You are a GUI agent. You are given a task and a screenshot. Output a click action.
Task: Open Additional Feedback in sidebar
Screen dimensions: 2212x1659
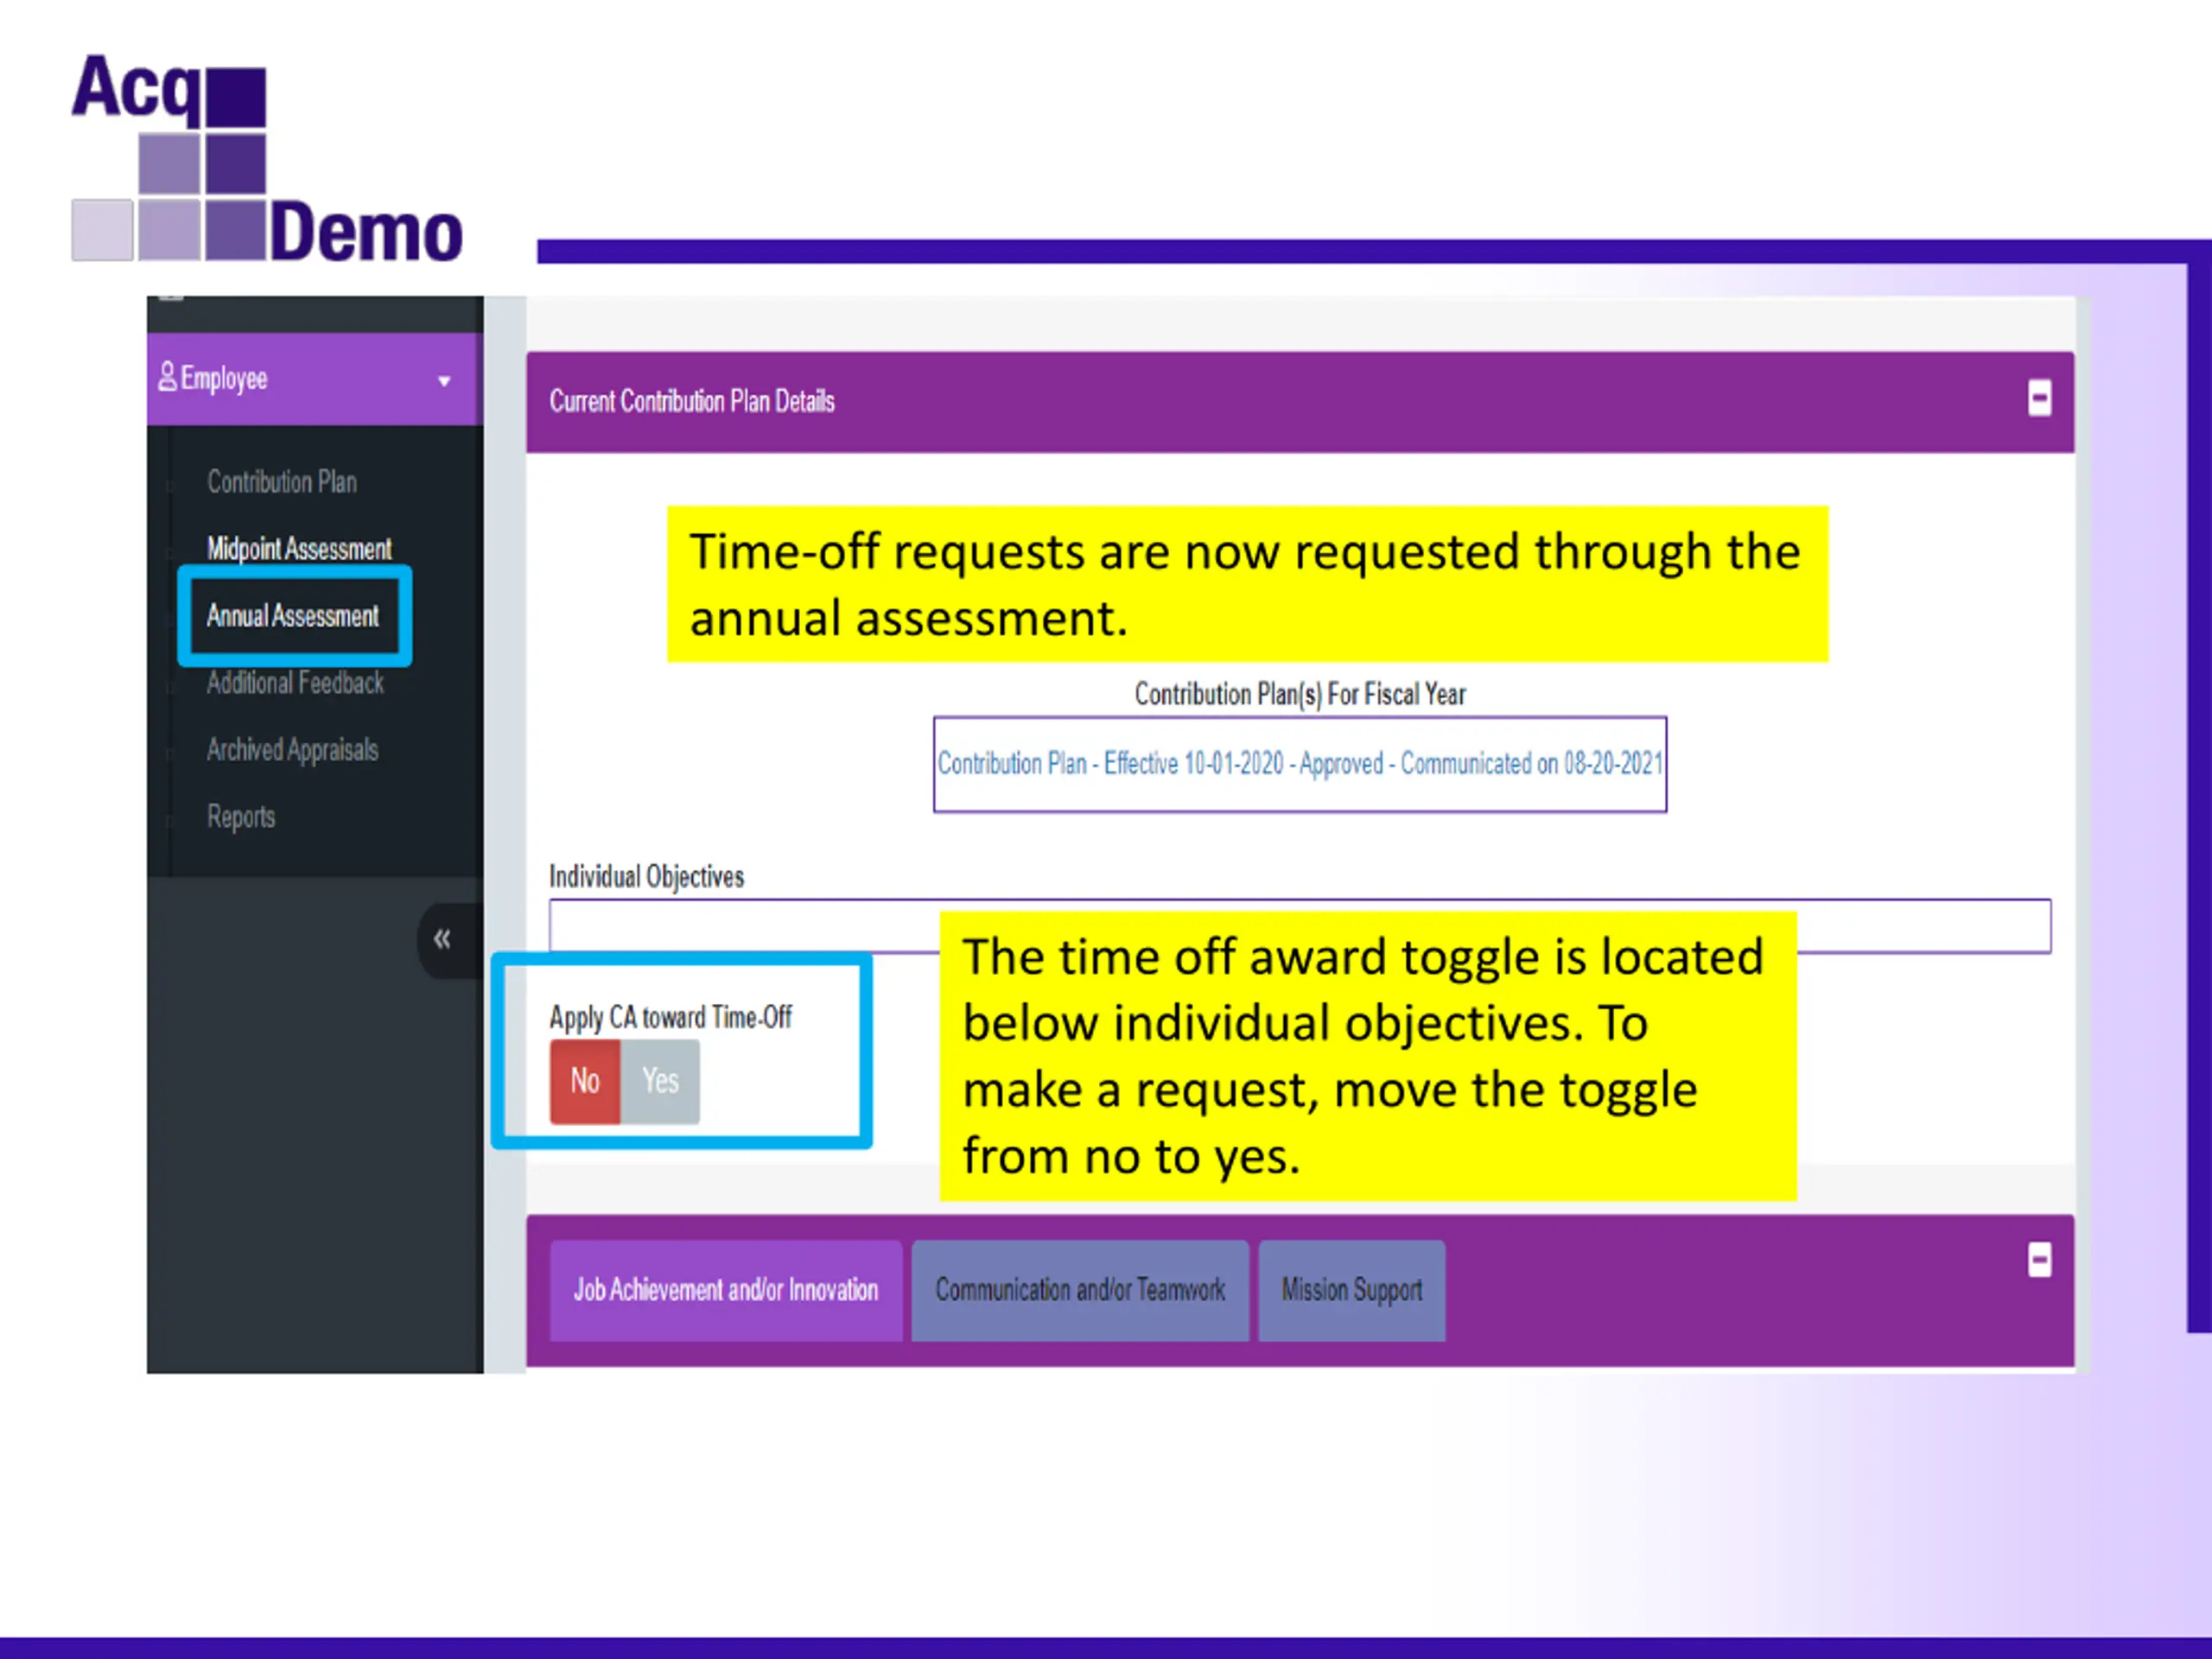[295, 683]
